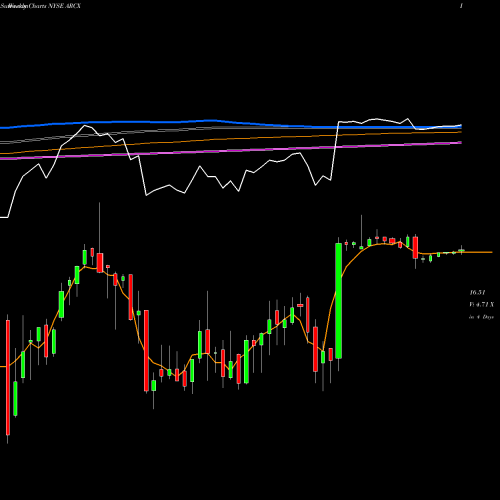Click the 'in 4 Days' text
Image resolution: width=500 pixels, height=500 pixels.
pyautogui.click(x=481, y=317)
